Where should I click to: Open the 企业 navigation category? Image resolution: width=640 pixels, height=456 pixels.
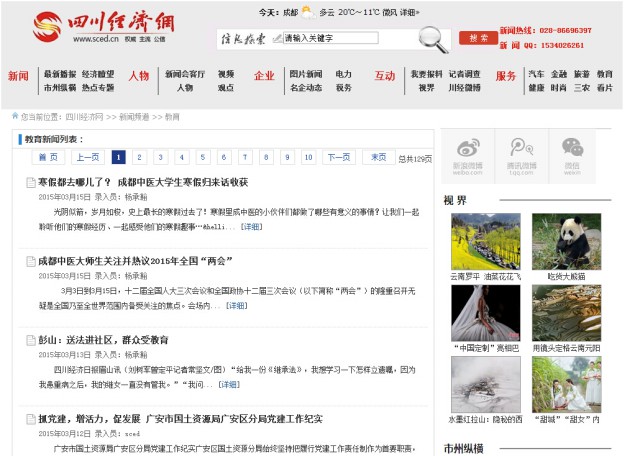264,76
